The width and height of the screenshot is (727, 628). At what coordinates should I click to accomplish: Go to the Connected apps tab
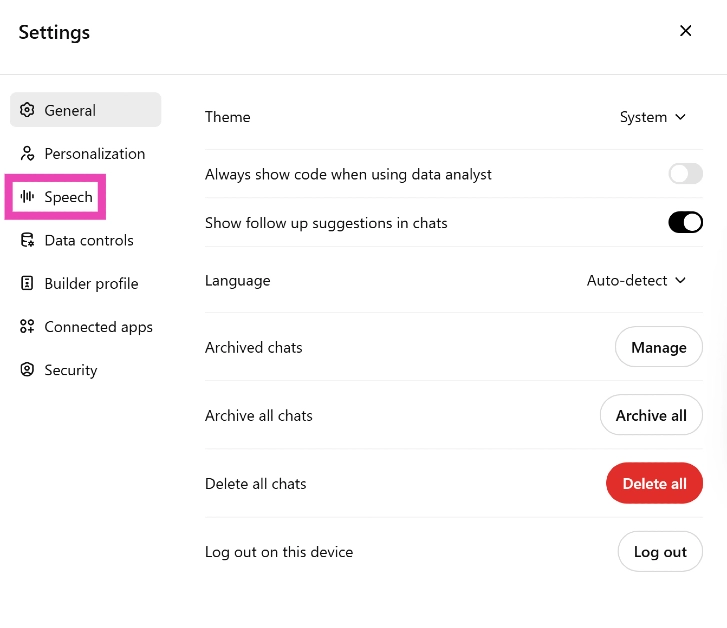[x=98, y=327]
